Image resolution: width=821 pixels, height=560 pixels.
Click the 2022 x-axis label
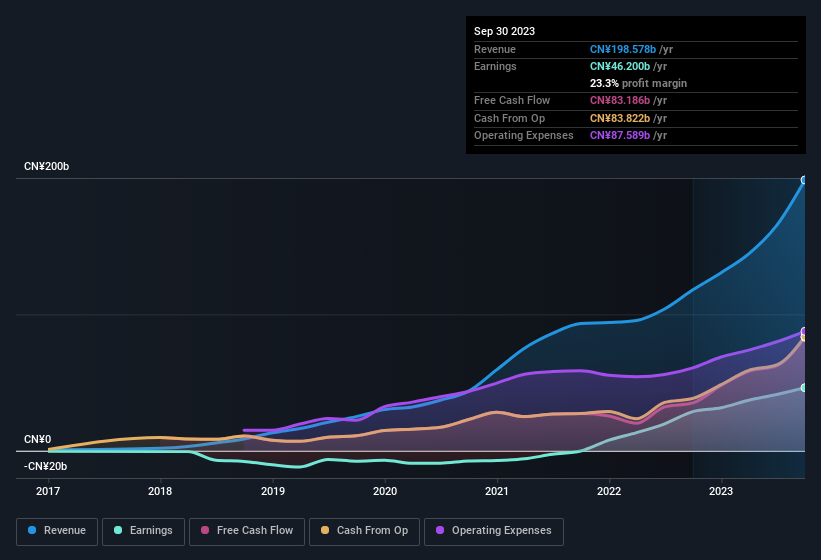pyautogui.click(x=609, y=491)
